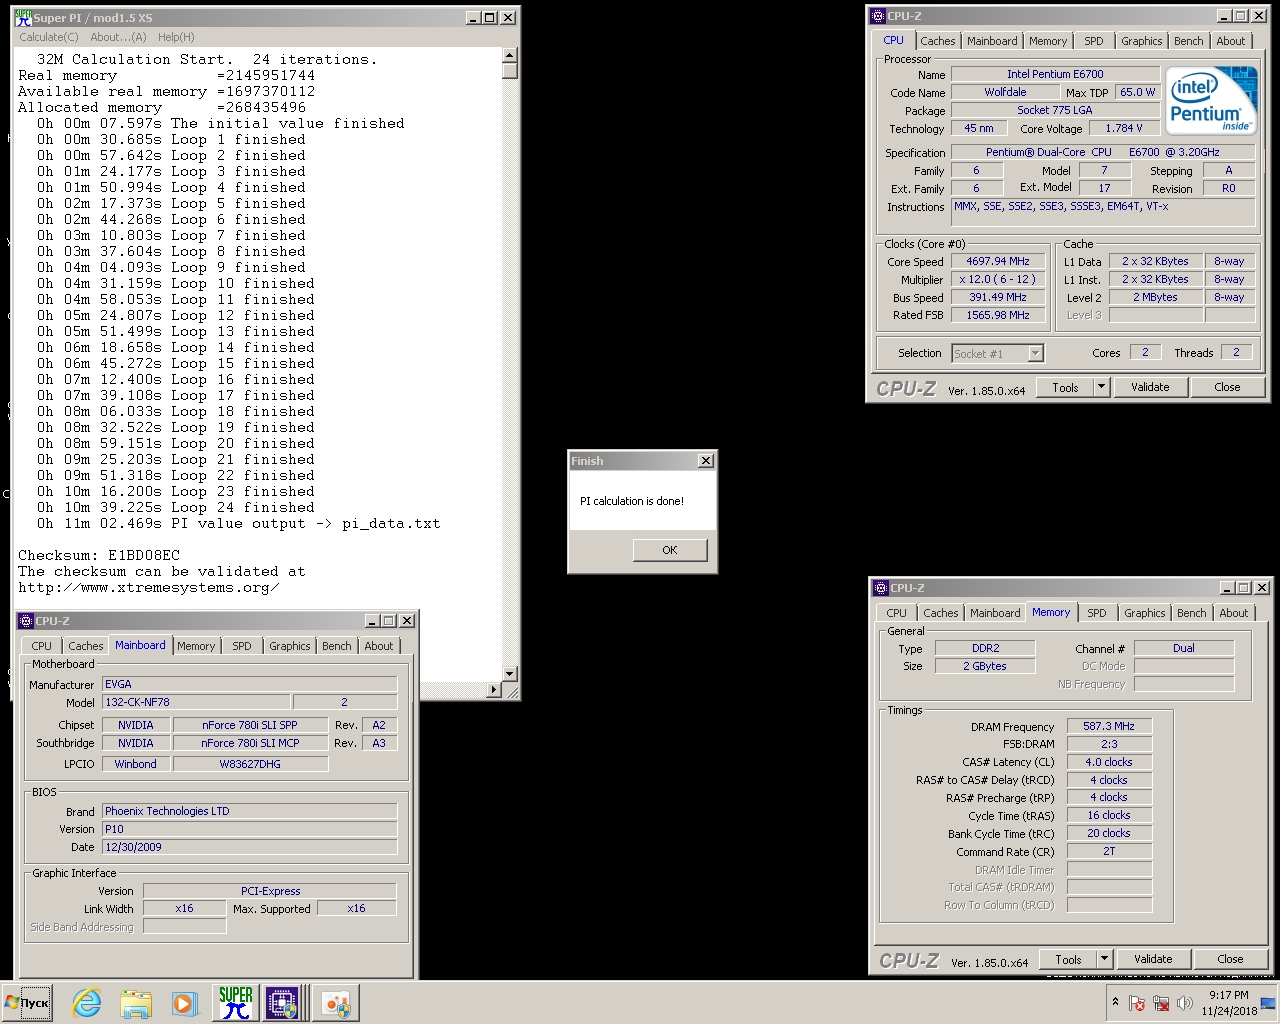This screenshot has width=1280, height=1024.
Task: Open Mainboard tab in the top-right CPU-Z window
Action: point(992,41)
